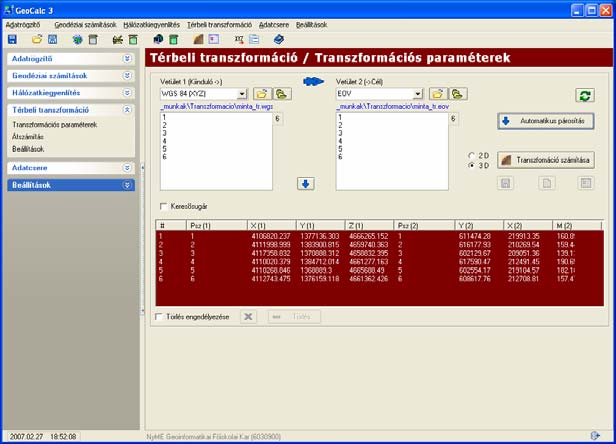Click the table cell 4661362.426

pyautogui.click(x=368, y=279)
